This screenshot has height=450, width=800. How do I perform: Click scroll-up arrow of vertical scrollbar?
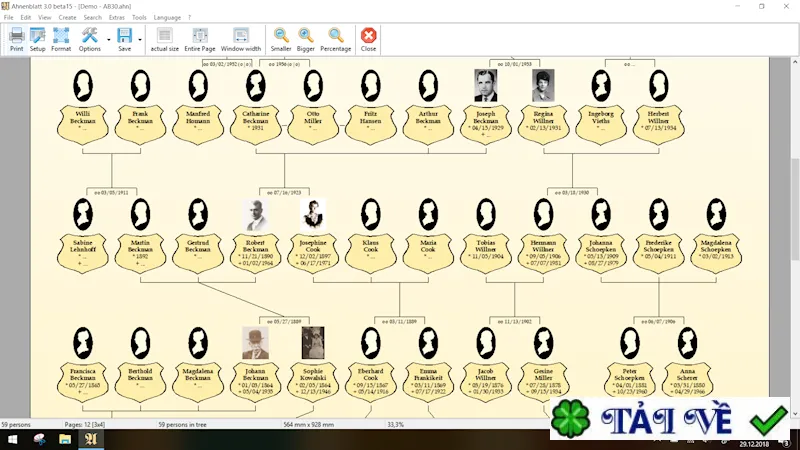pos(795,62)
